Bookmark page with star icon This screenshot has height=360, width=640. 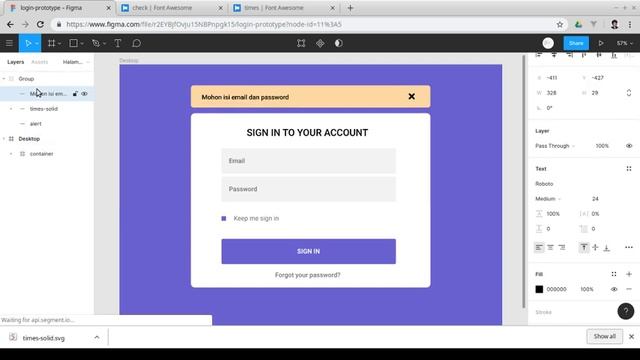tap(560, 24)
